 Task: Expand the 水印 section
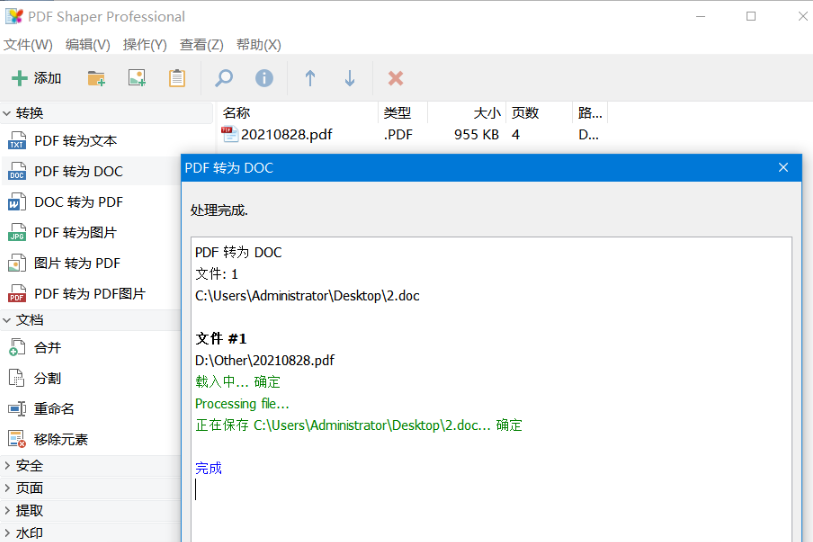(7, 533)
